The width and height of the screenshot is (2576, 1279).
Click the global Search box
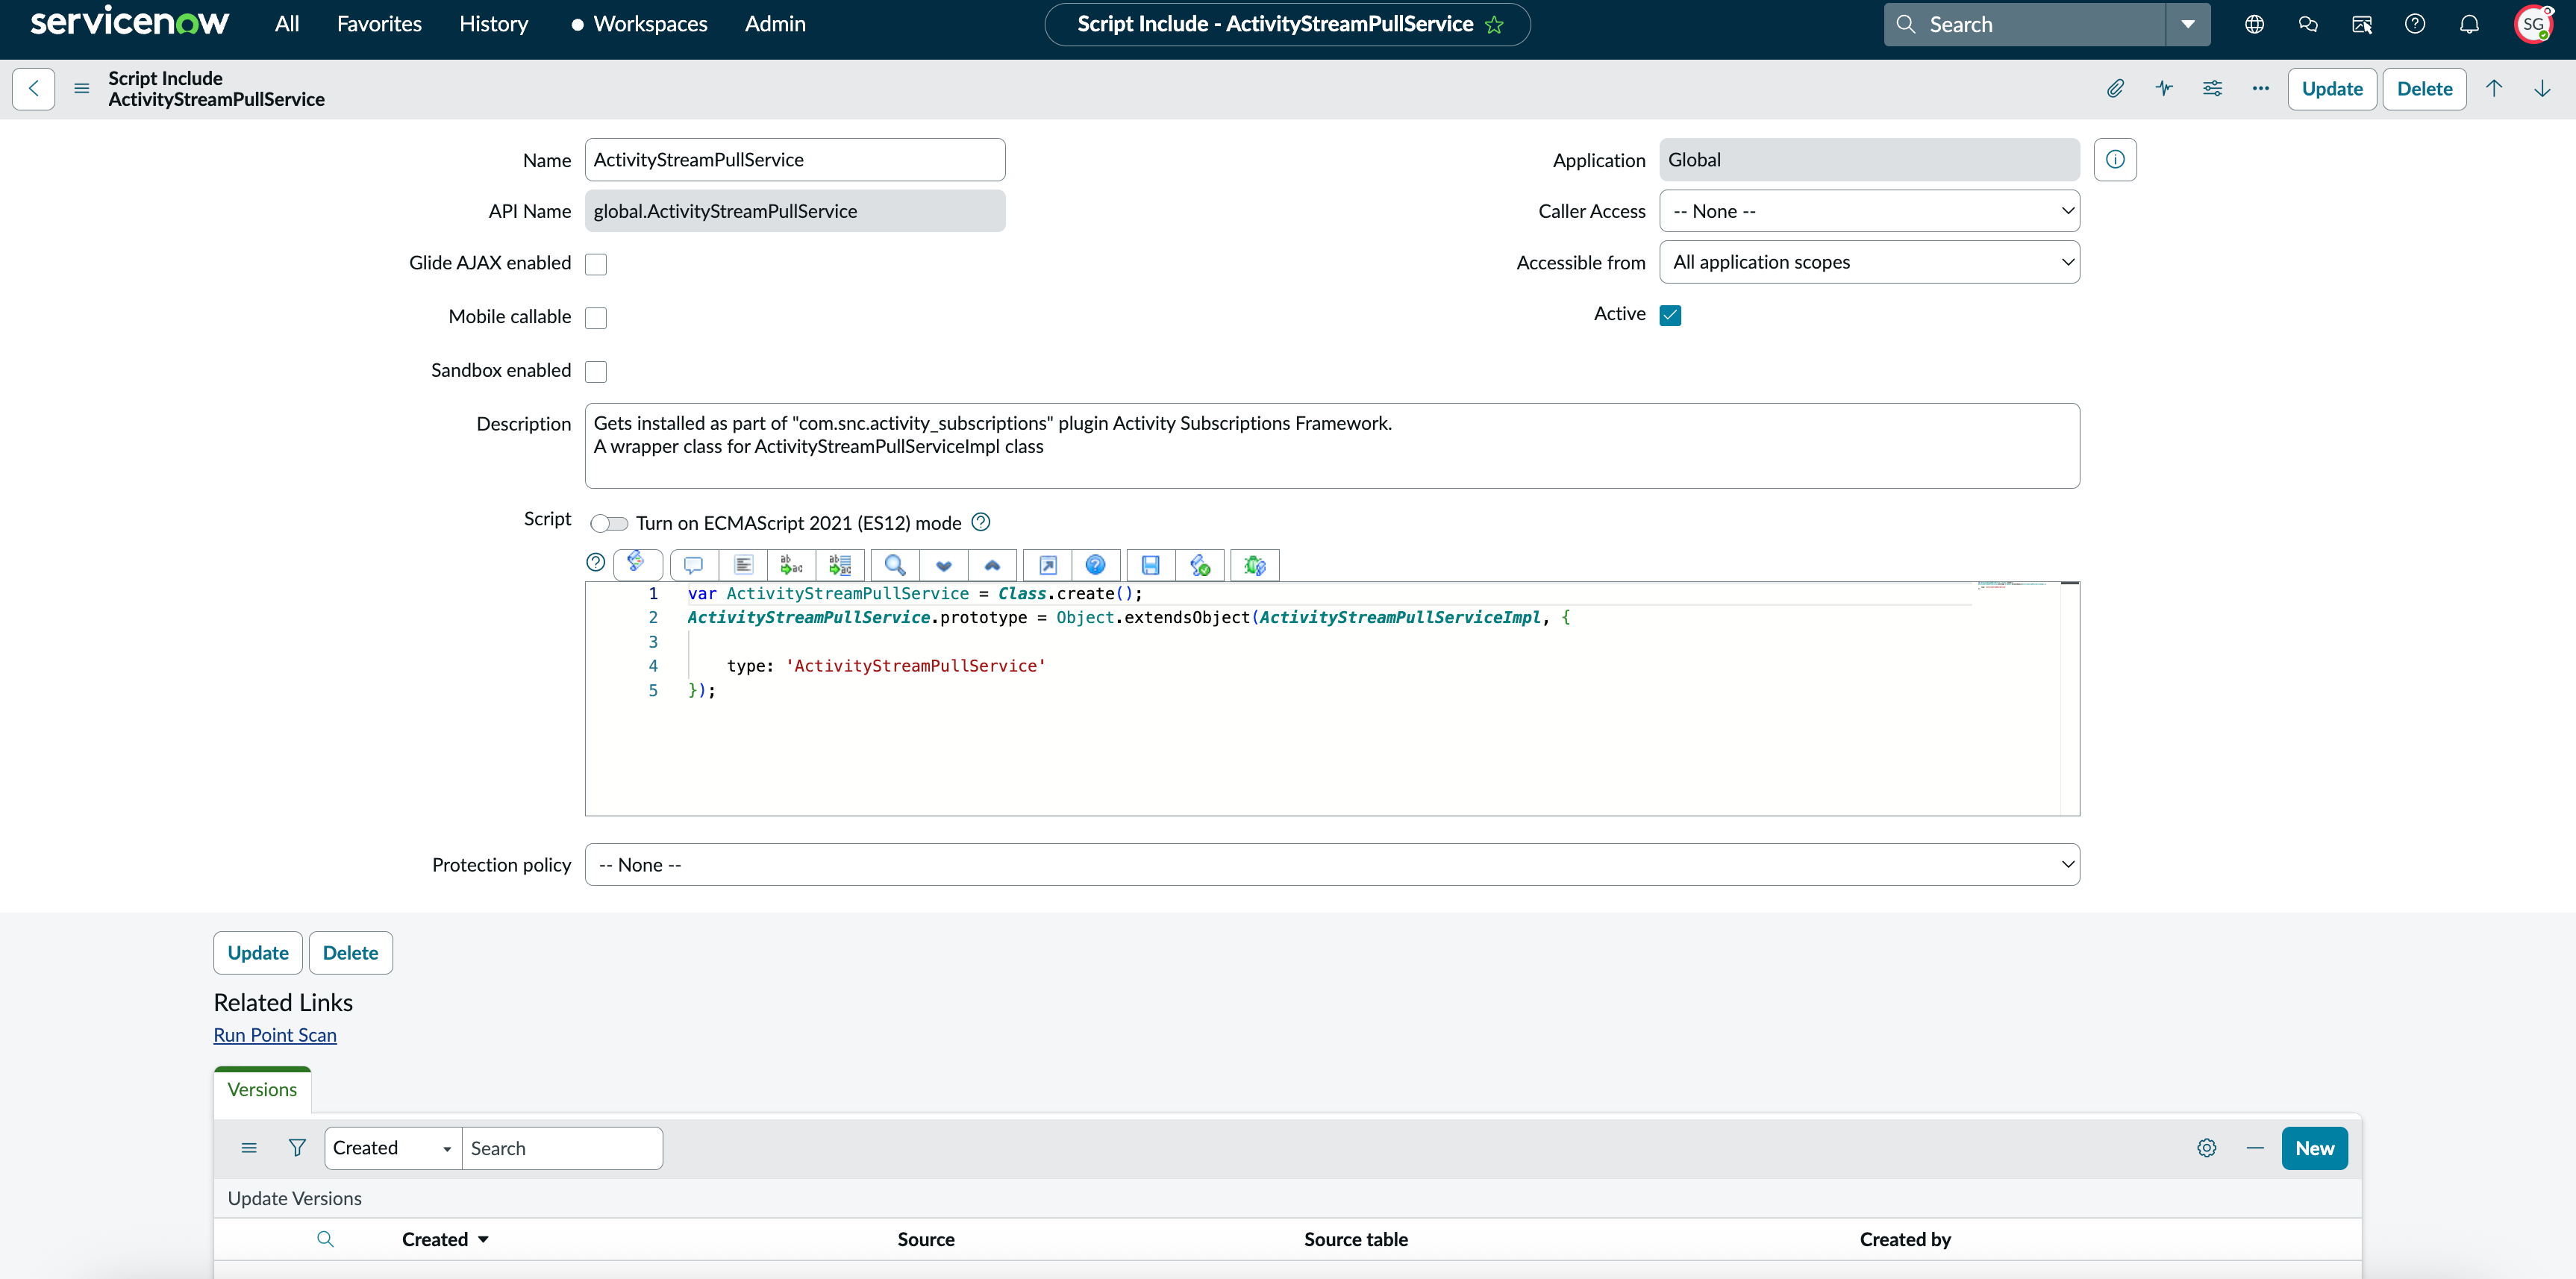tap(2025, 24)
